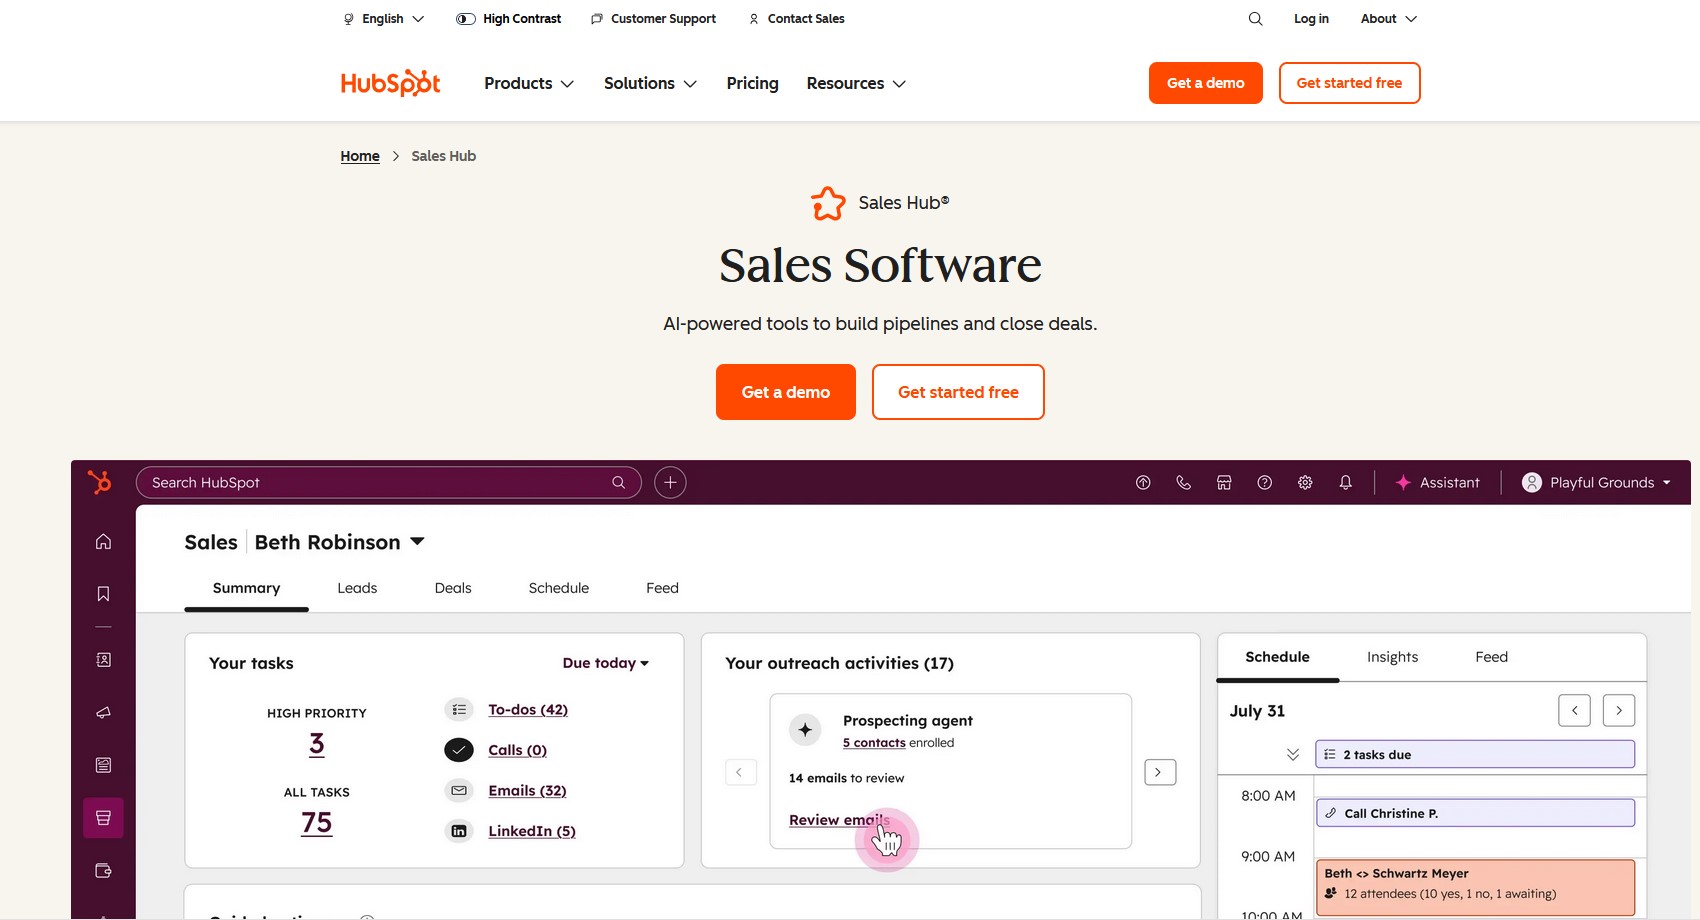Image resolution: width=1700 pixels, height=920 pixels.
Task: Click Get a demo in the top navigation
Action: pyautogui.click(x=1206, y=83)
